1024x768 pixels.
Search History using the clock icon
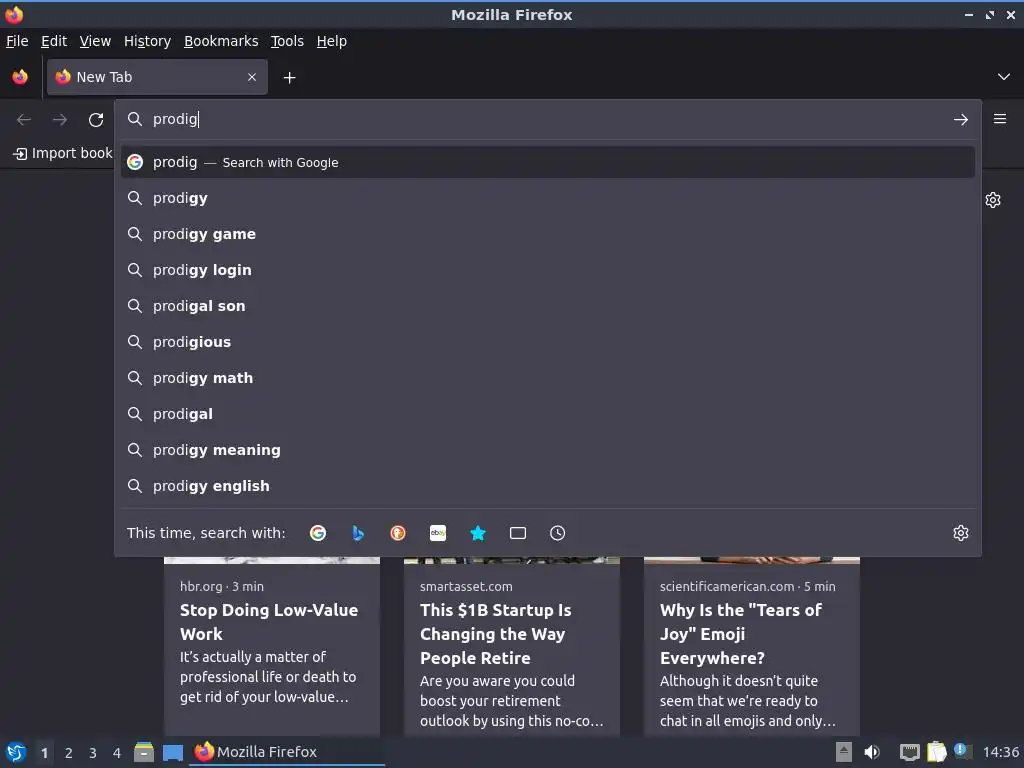click(558, 533)
